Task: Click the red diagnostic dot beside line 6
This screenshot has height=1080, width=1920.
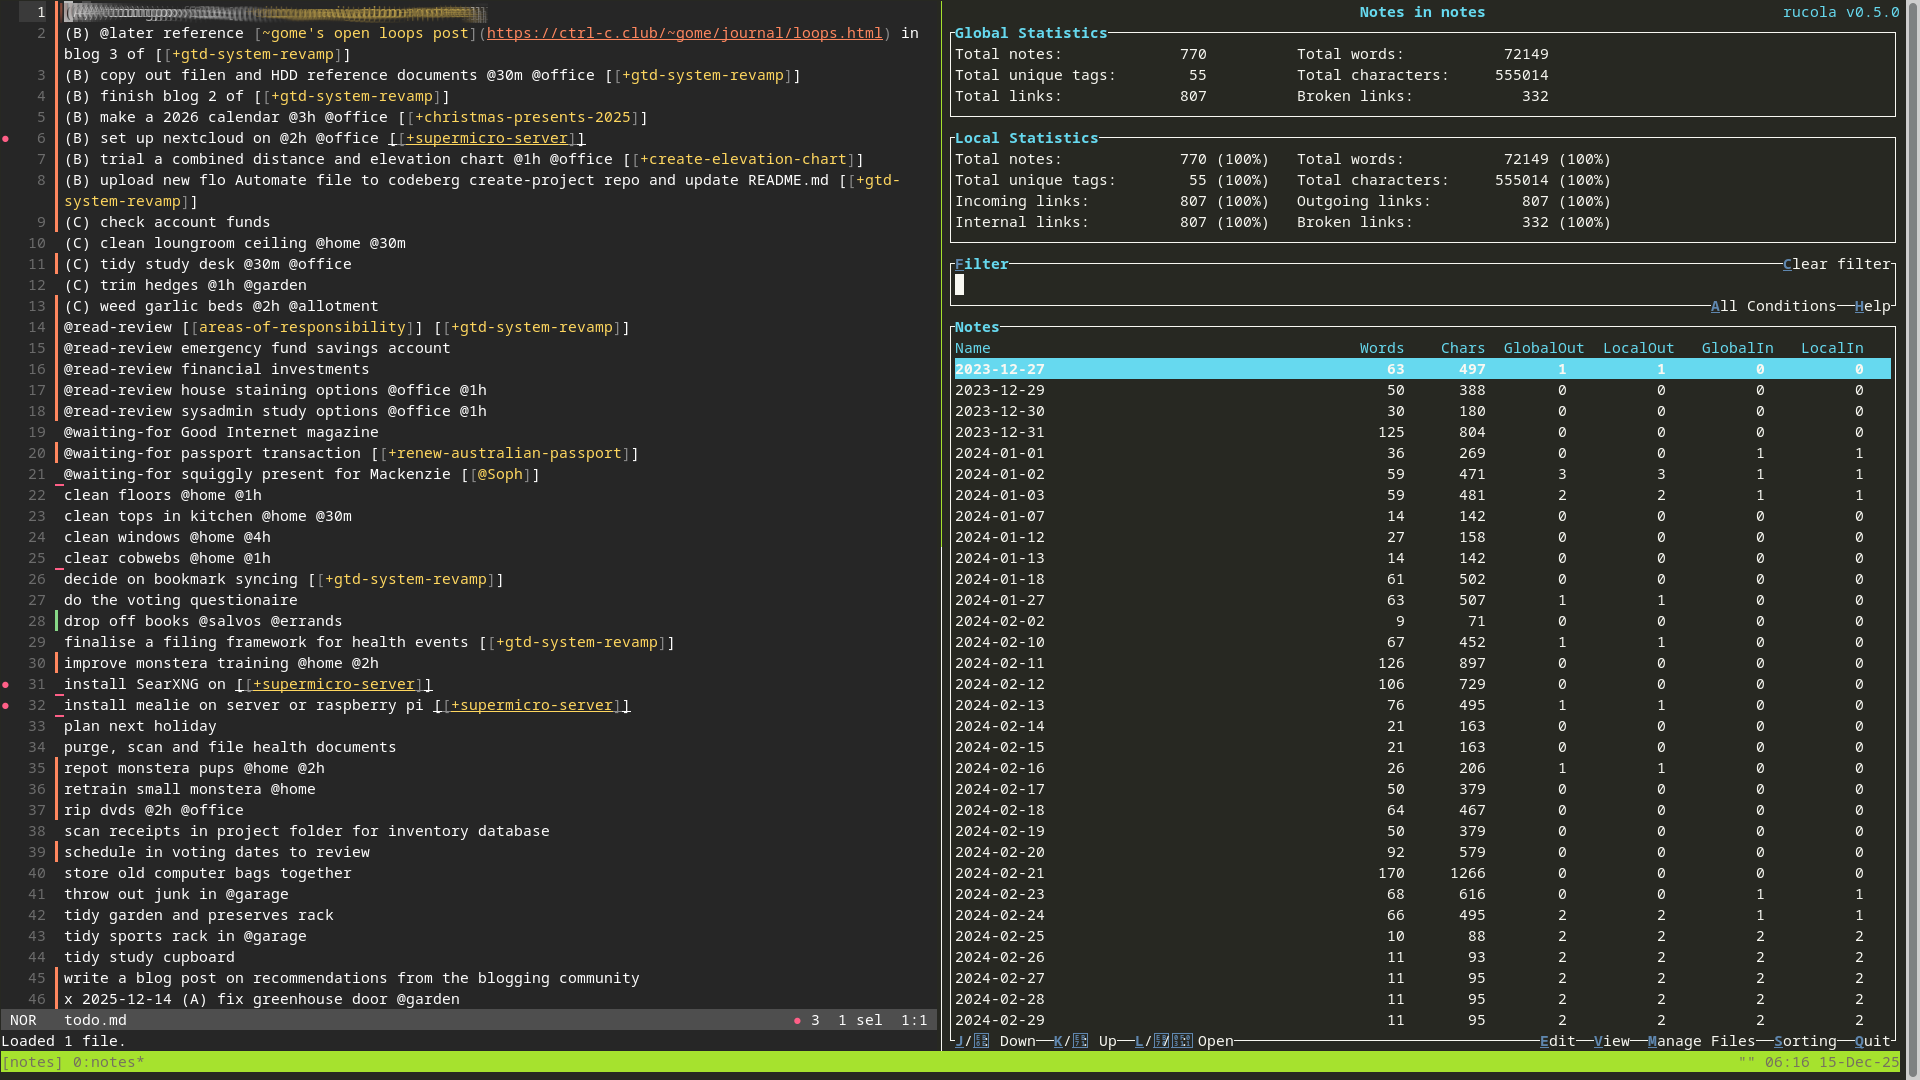Action: 6,139
